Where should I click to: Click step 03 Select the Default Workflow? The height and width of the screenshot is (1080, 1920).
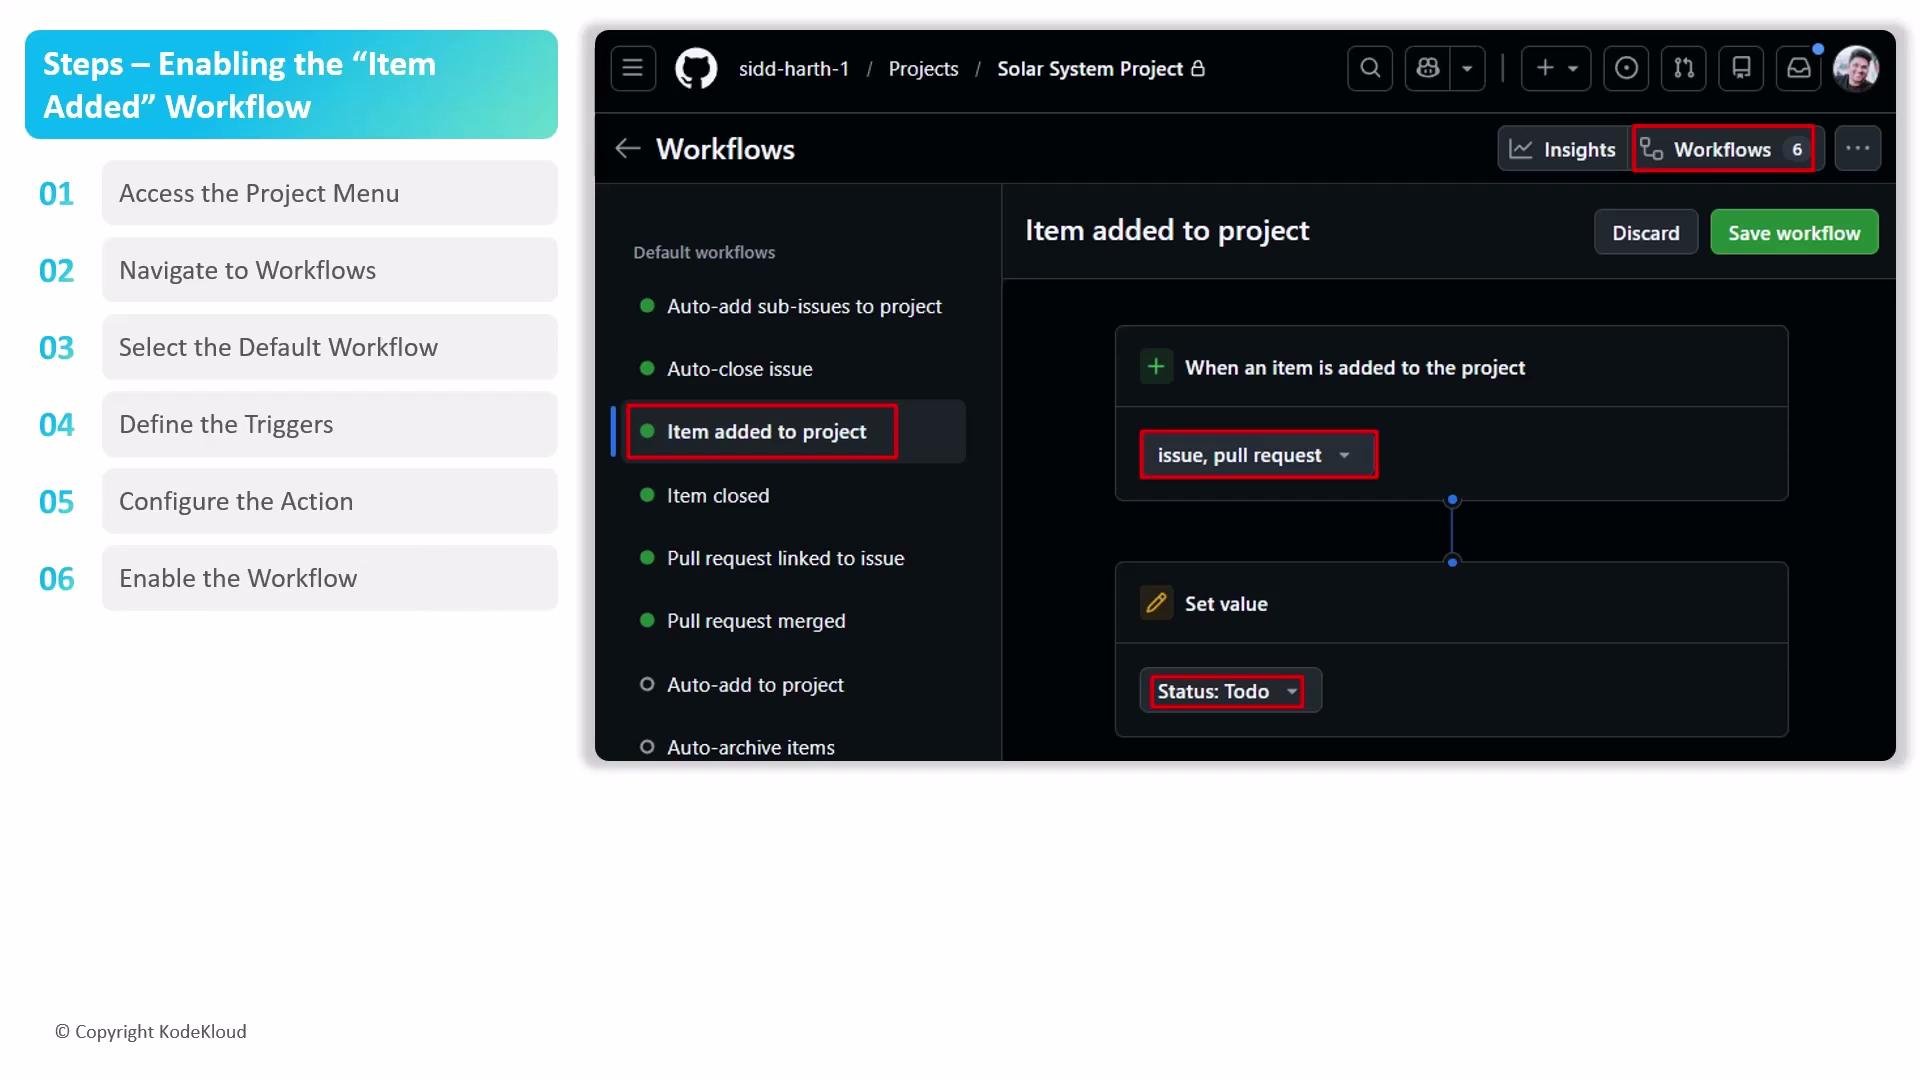pyautogui.click(x=330, y=347)
